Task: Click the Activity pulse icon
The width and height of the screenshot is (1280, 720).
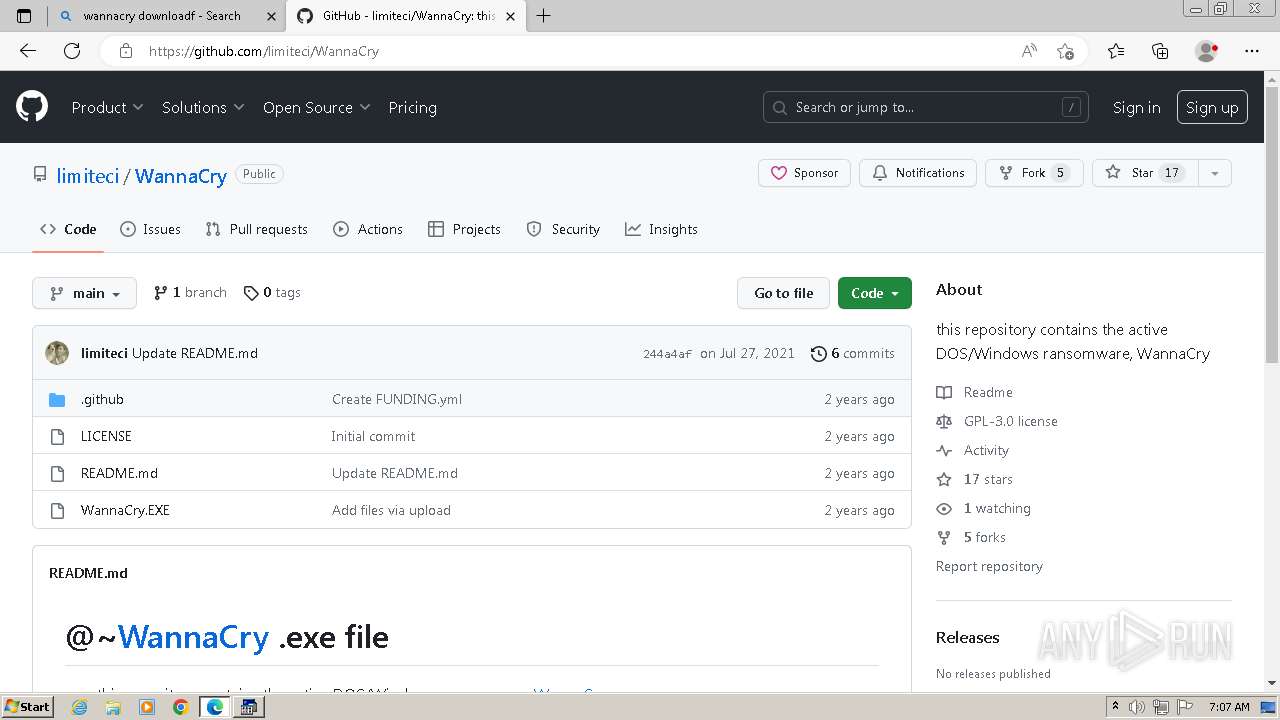Action: [944, 450]
